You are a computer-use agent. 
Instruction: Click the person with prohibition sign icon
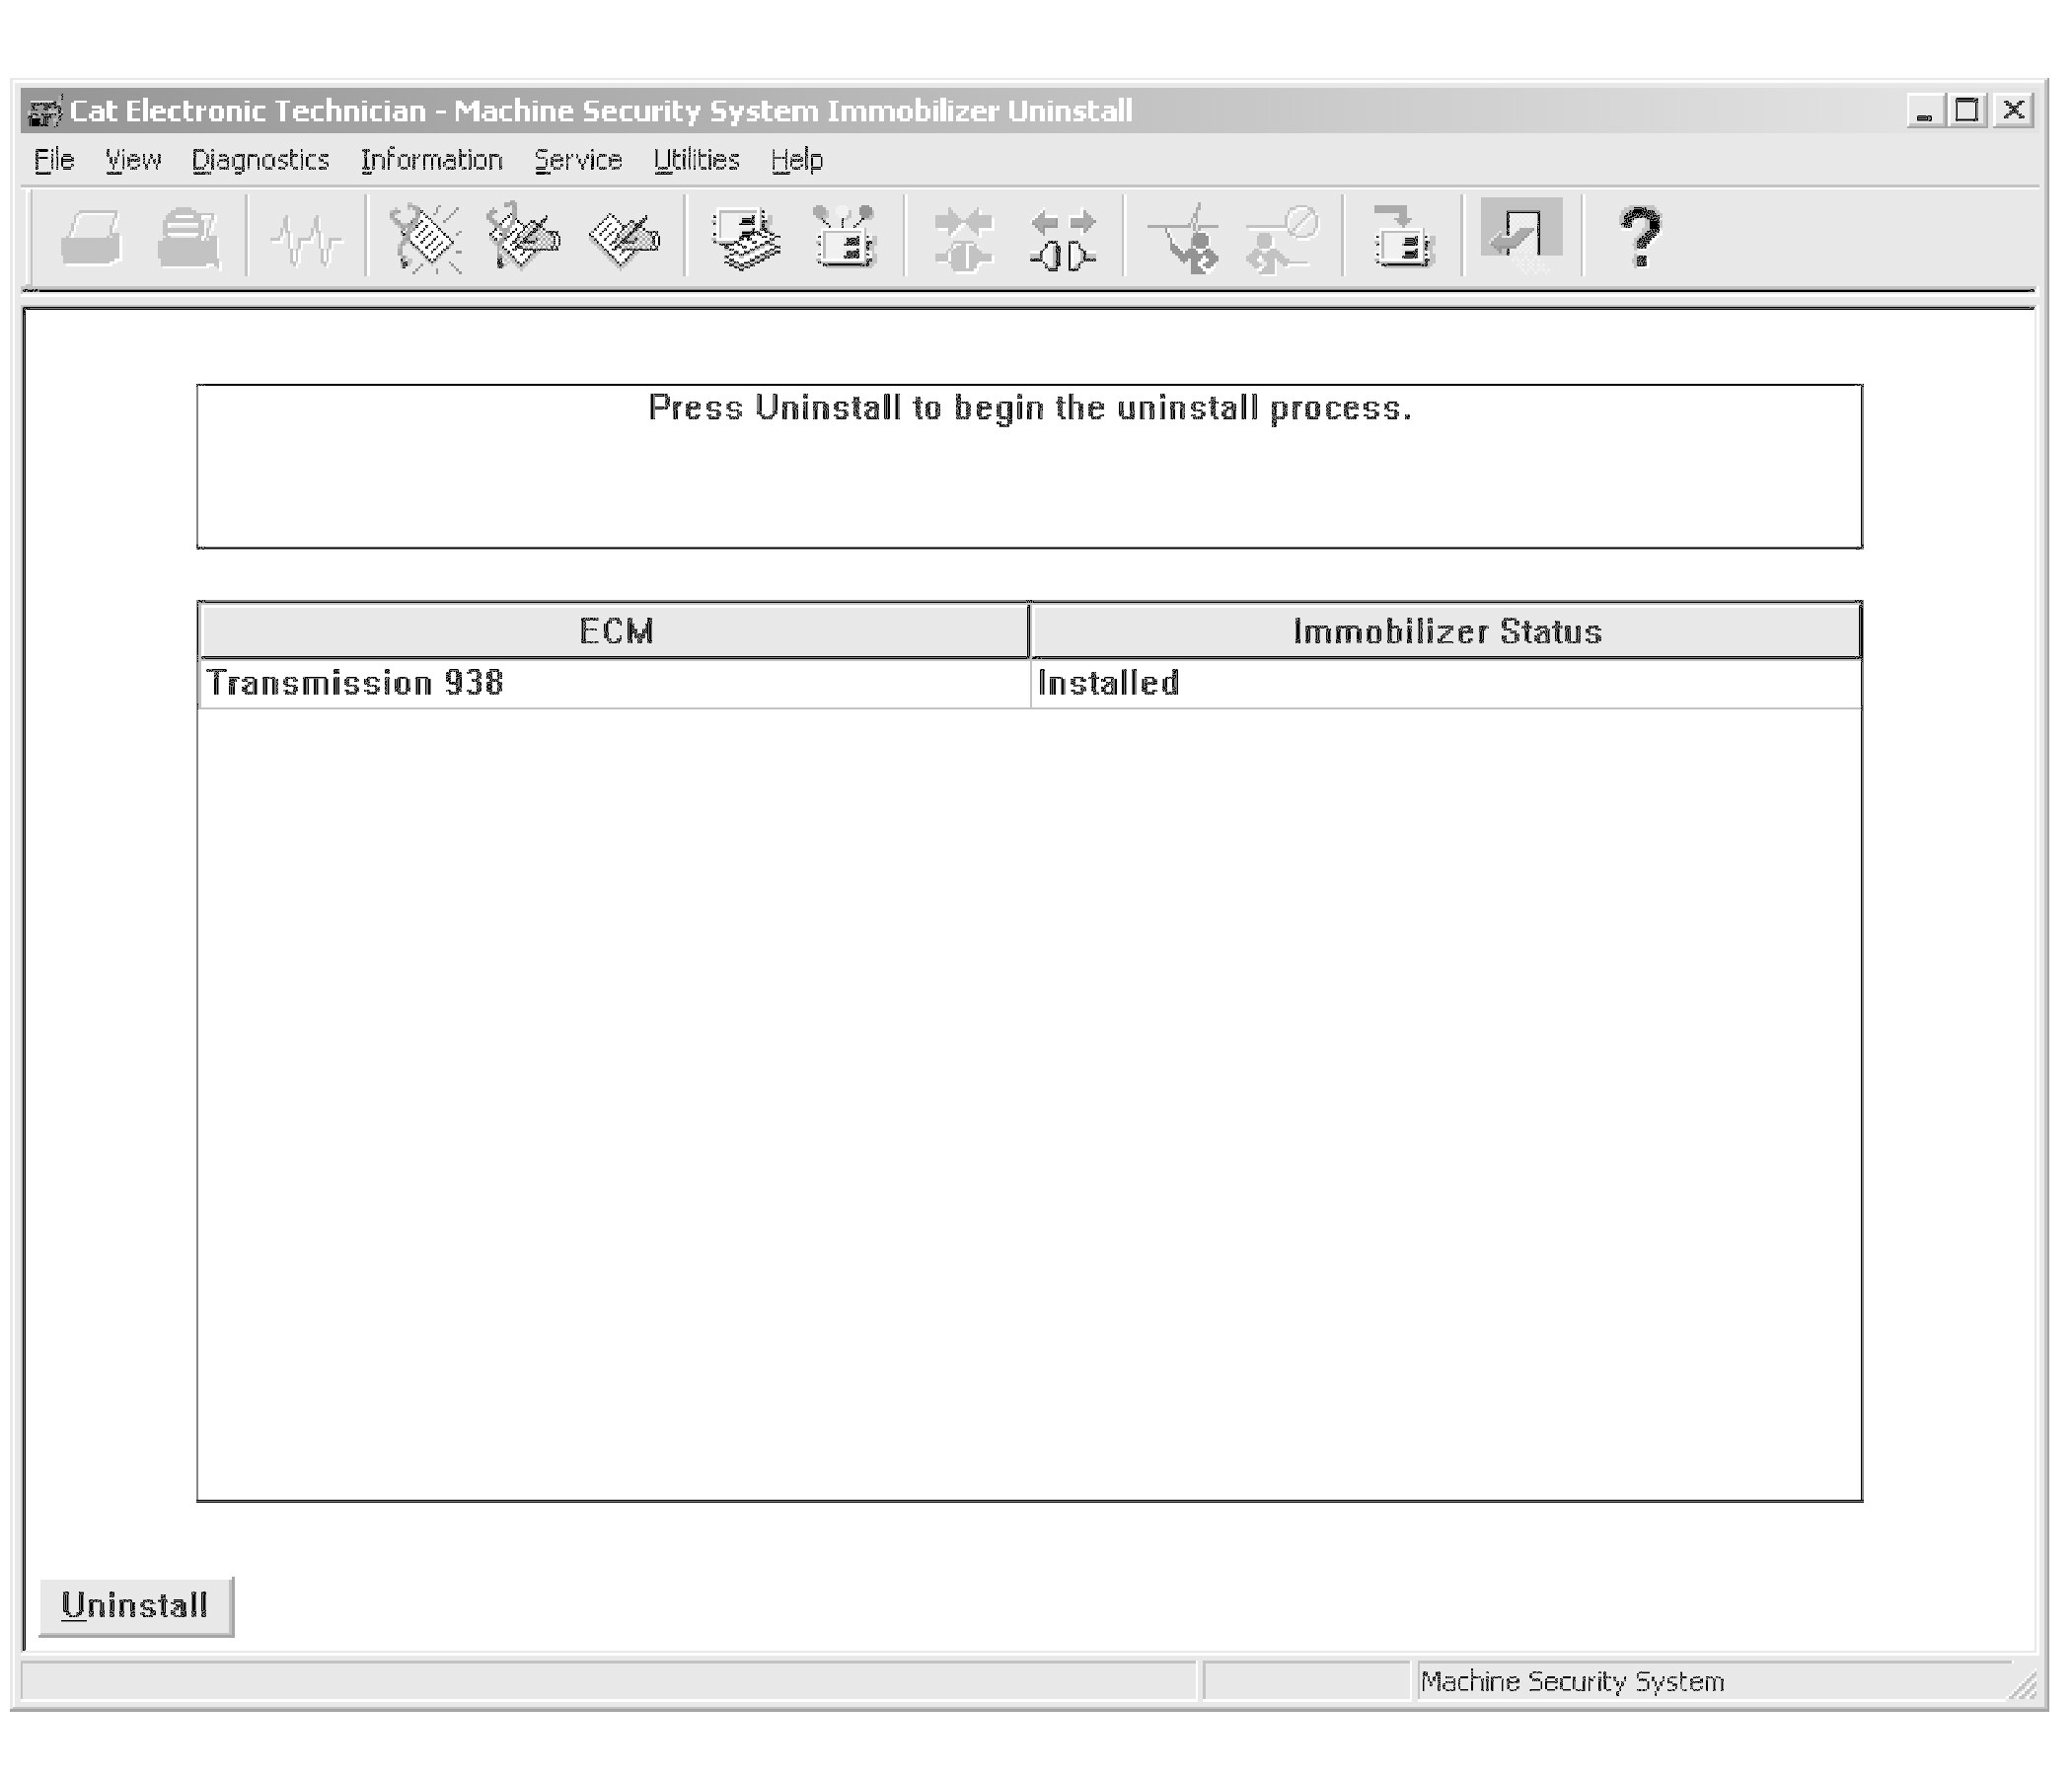(1283, 238)
